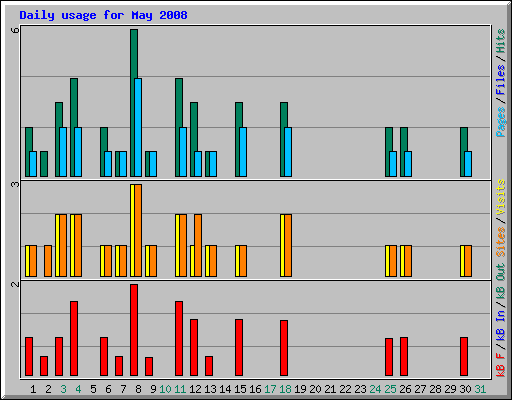Click the 'kB In' legend label

500,325
